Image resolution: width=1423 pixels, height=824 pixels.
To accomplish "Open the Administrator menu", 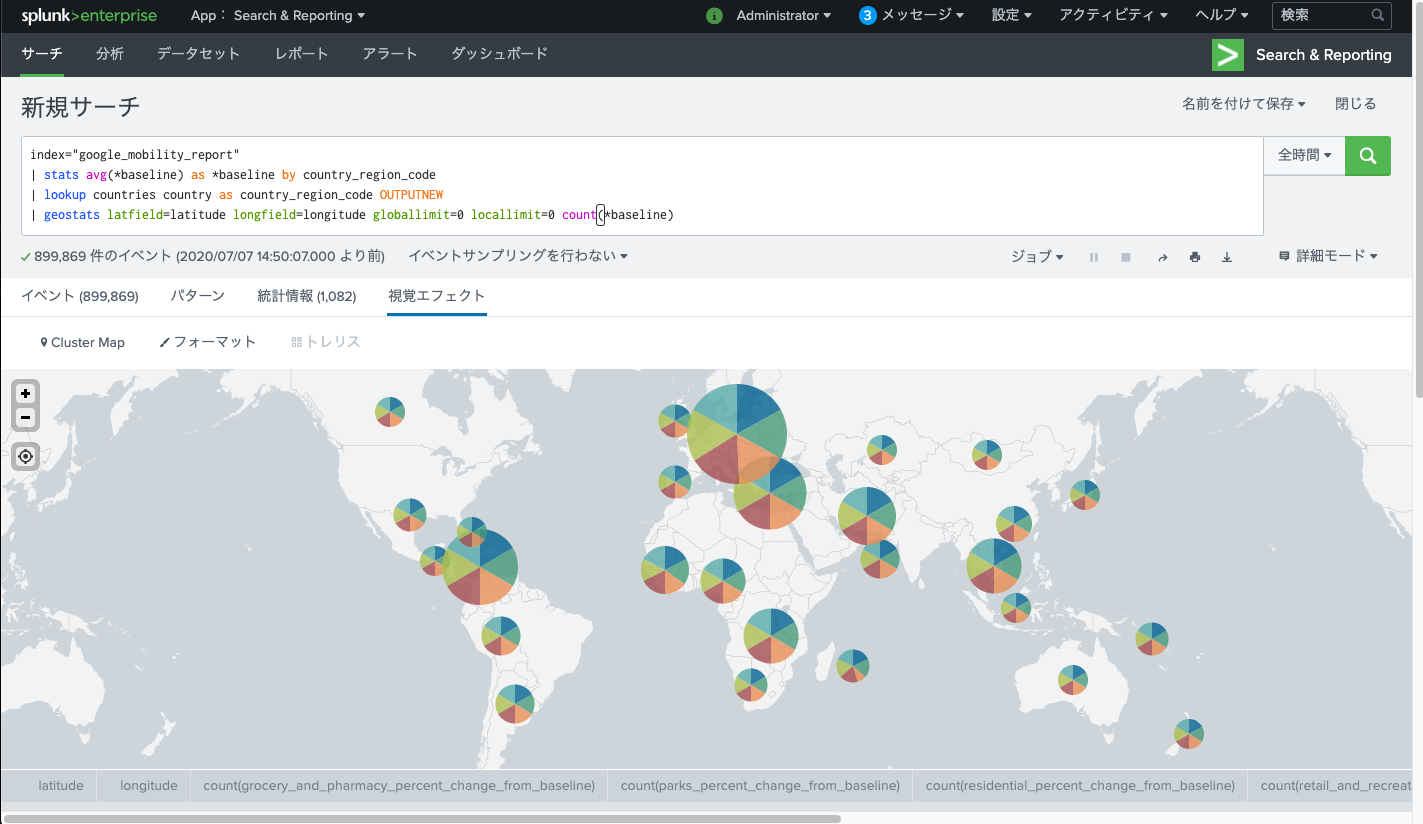I will [784, 16].
